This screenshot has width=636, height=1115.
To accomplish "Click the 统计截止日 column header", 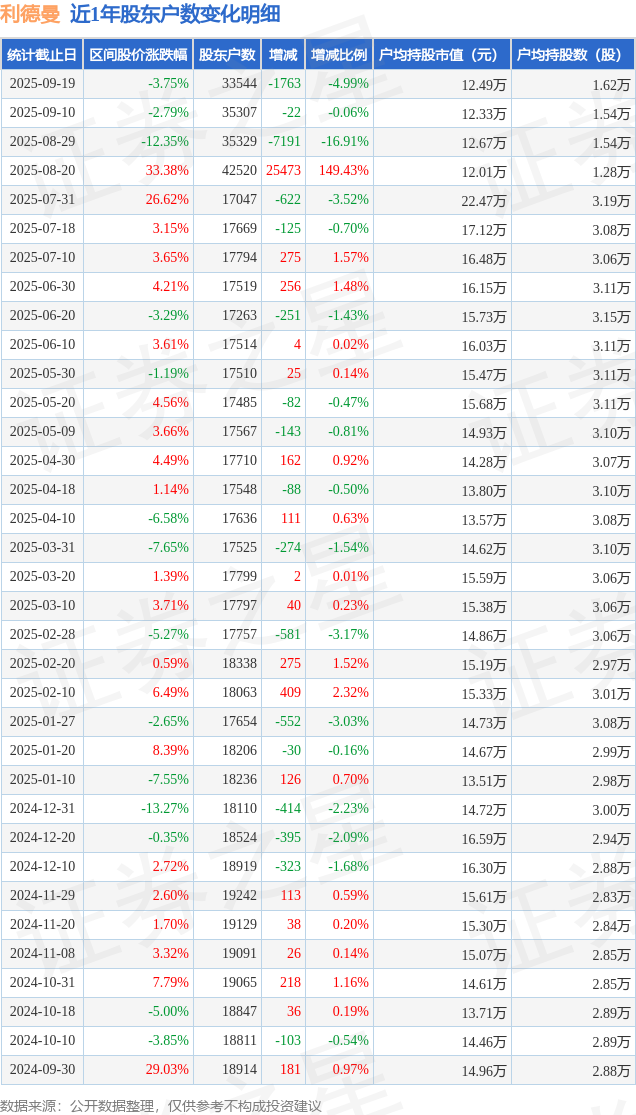I will point(42,55).
